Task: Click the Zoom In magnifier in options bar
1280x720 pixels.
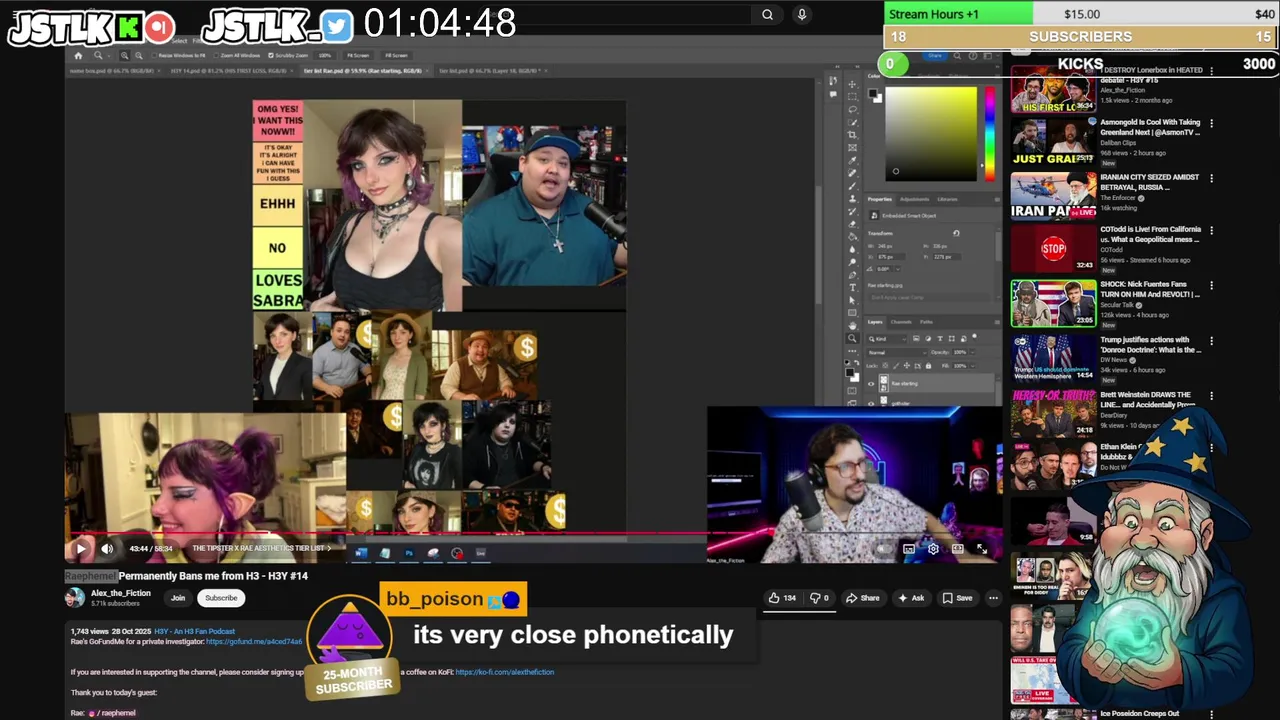Action: [x=124, y=56]
